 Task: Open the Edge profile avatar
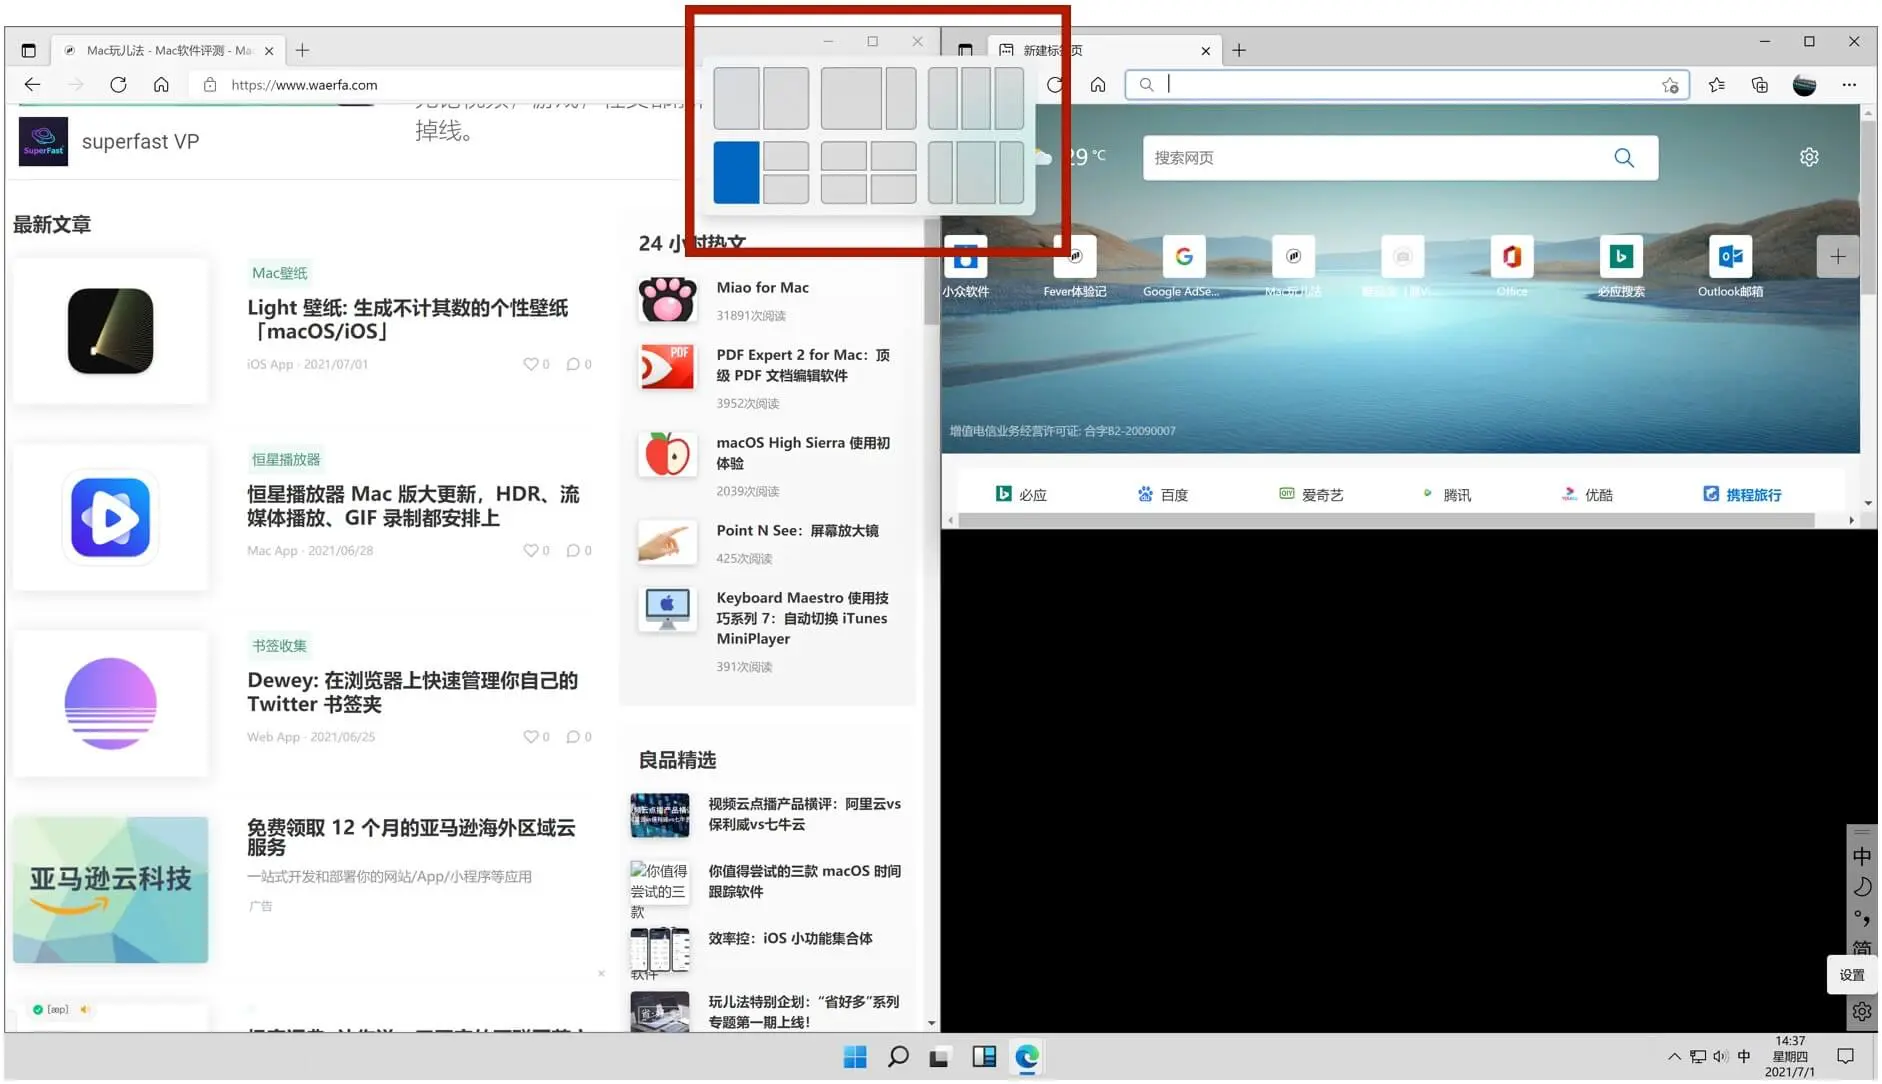1804,85
